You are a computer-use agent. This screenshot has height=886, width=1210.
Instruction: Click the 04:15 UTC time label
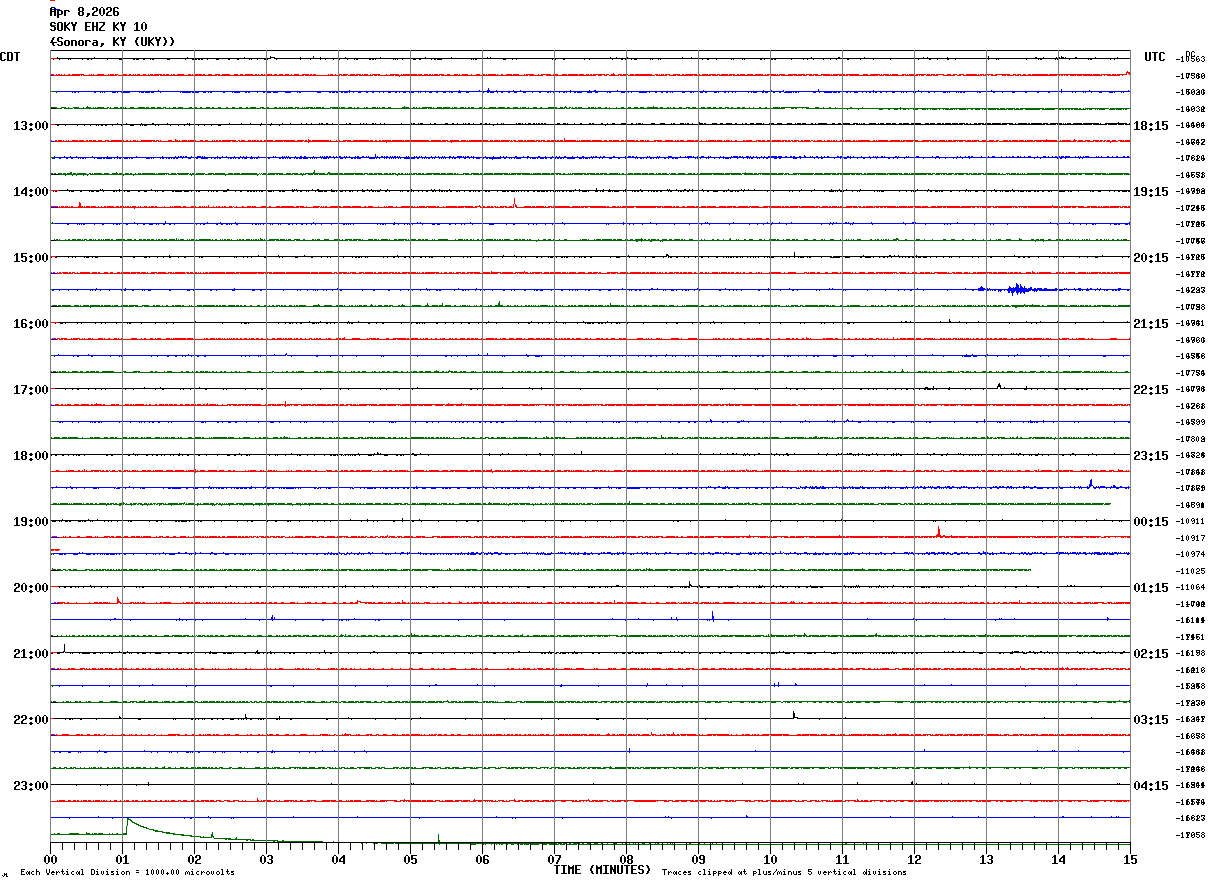pos(1151,786)
